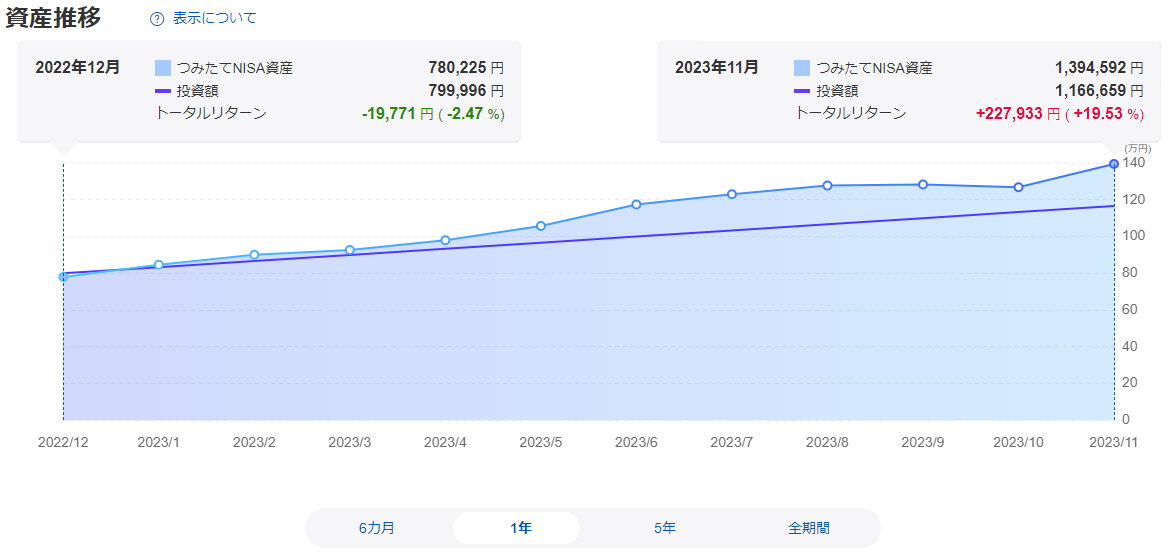Click the 2023/1 data point marker
This screenshot has height=560, width=1170.
point(159,265)
